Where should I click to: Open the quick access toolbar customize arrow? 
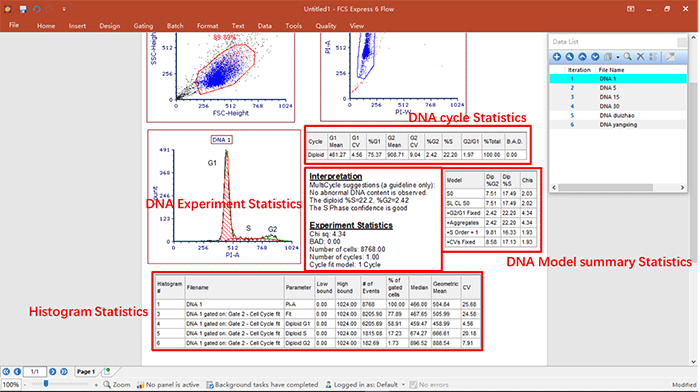64,9
